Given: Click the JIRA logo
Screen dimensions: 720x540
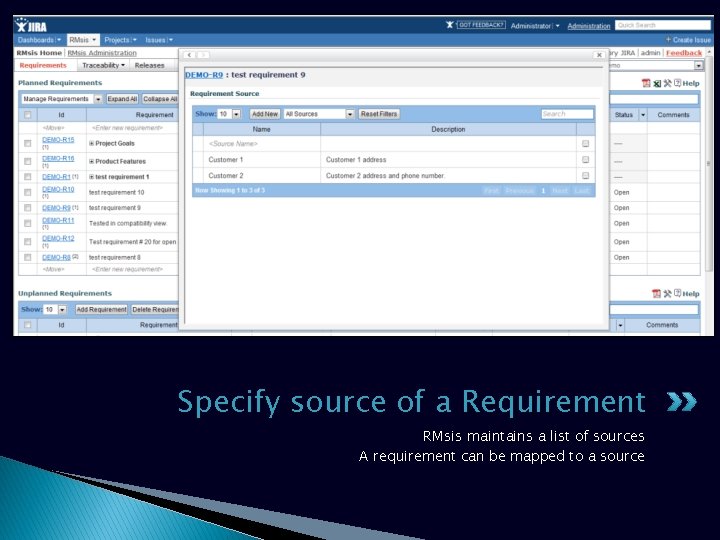Looking at the screenshot, I should tap(31, 25).
